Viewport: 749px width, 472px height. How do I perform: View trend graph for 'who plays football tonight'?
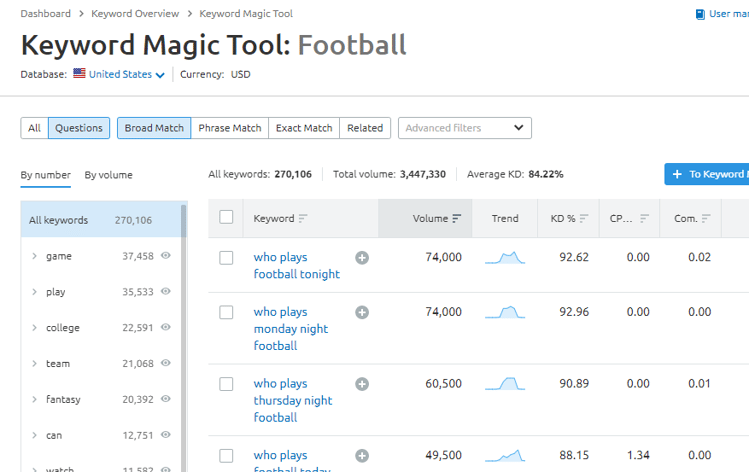tap(505, 258)
